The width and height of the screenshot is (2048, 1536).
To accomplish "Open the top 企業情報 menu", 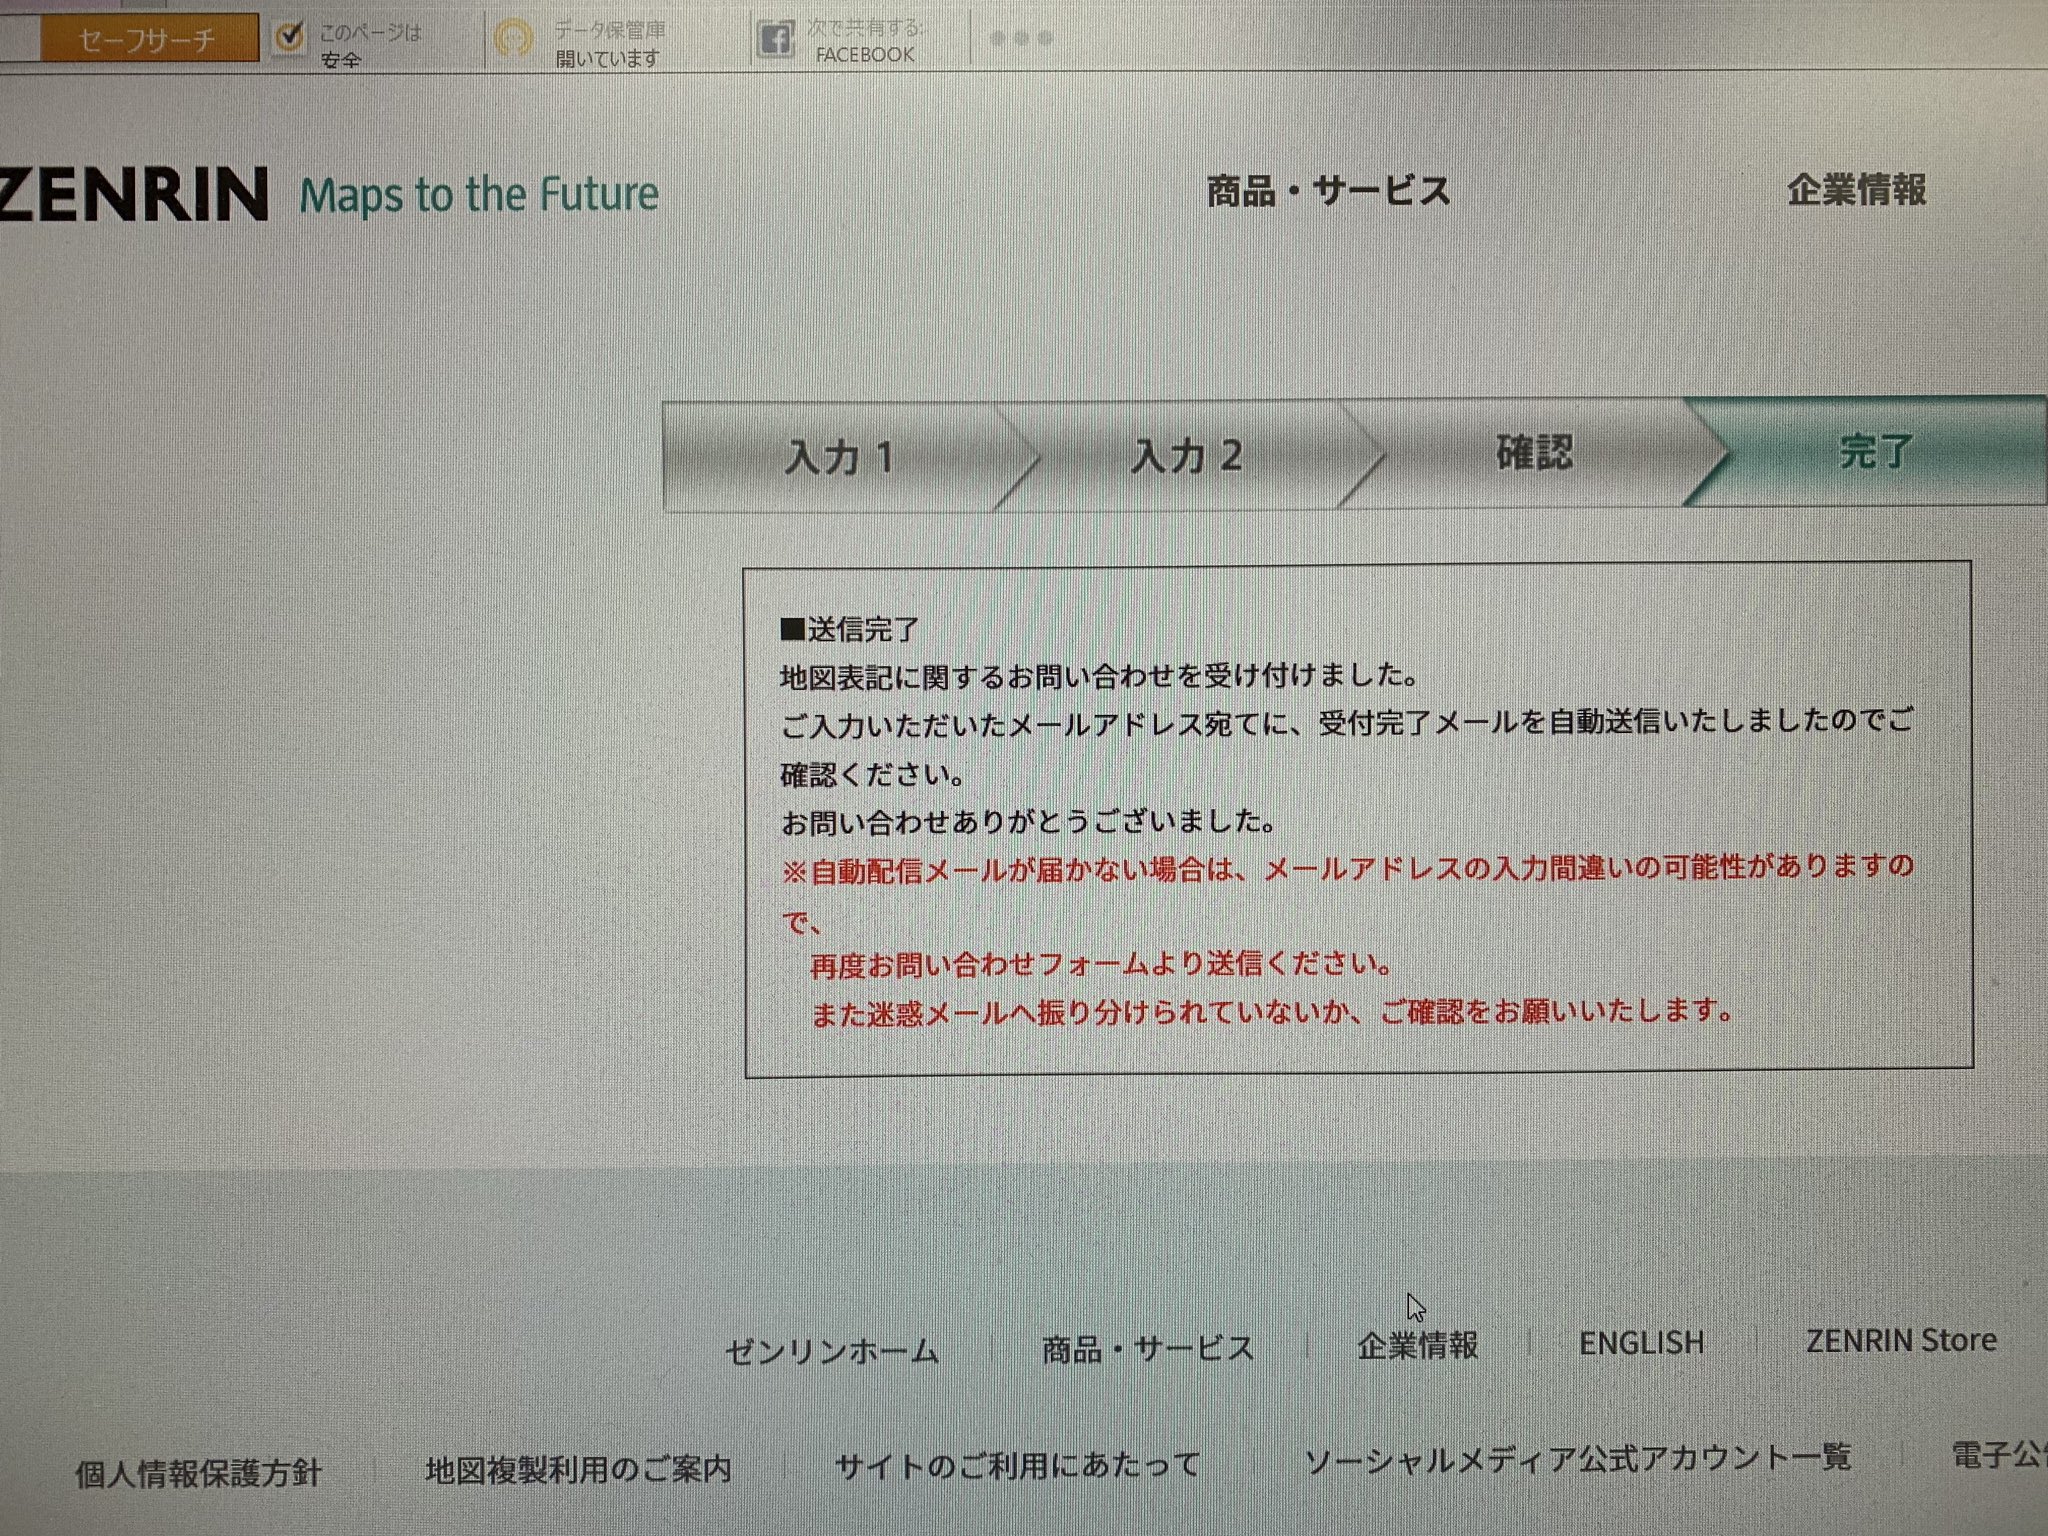I will (x=1856, y=189).
